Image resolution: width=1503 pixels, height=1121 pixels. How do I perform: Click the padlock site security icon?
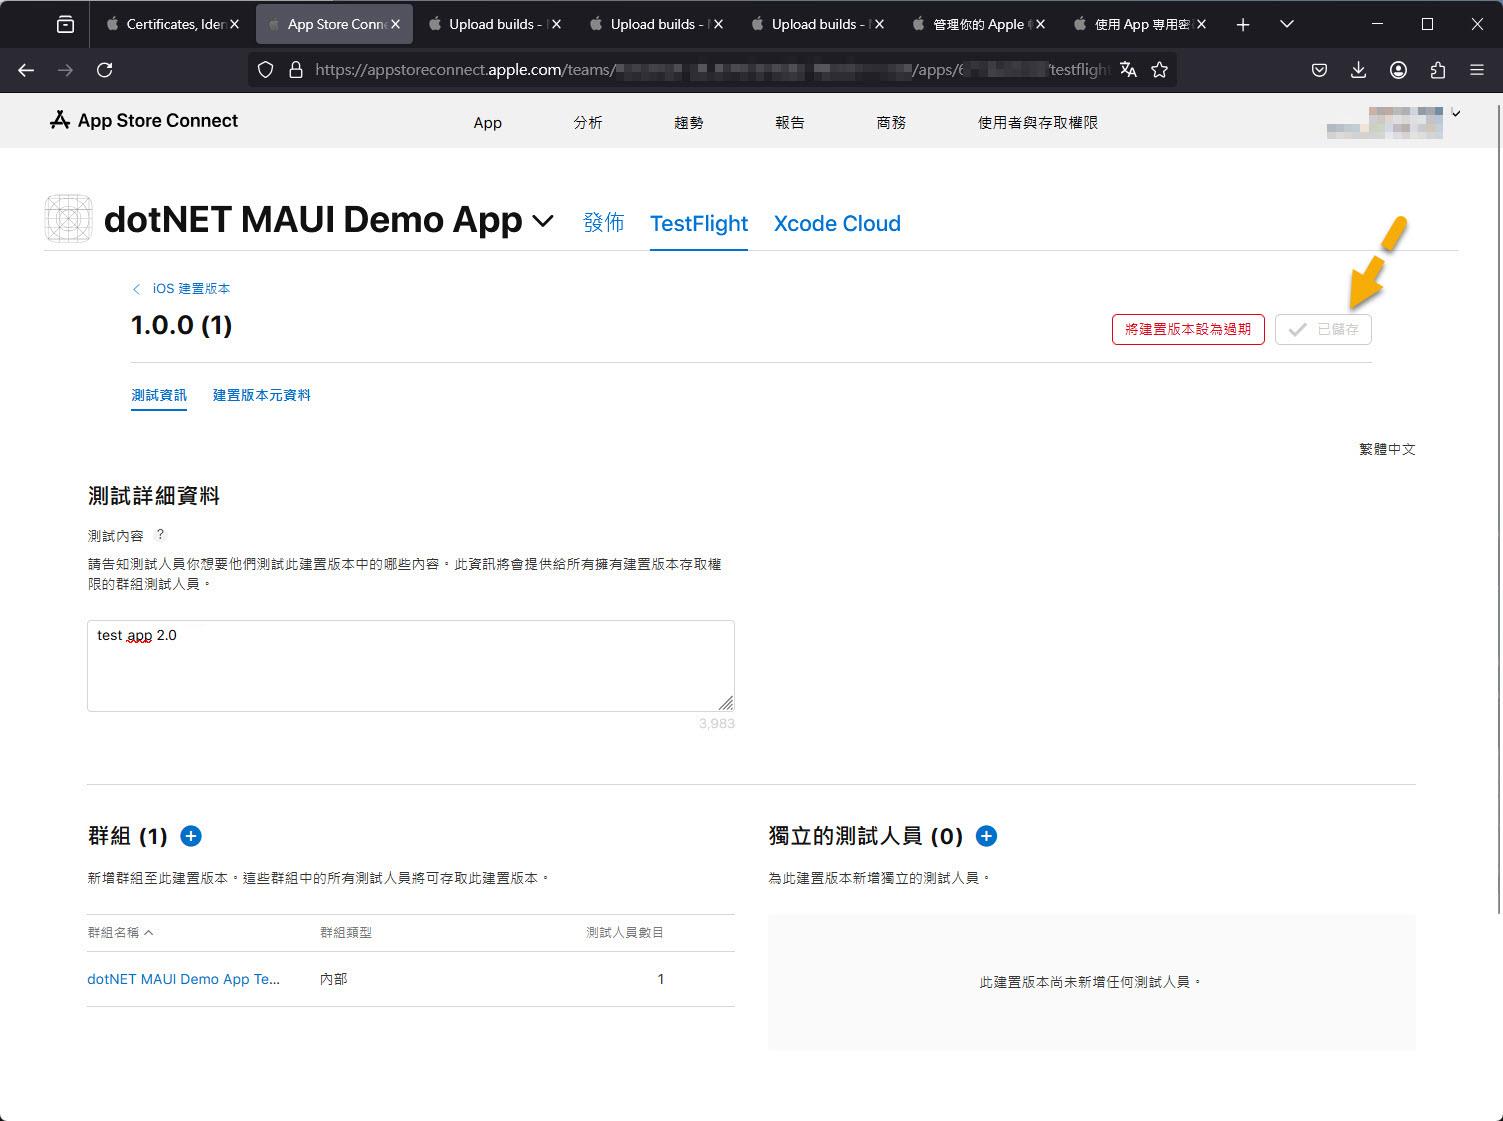click(x=295, y=70)
